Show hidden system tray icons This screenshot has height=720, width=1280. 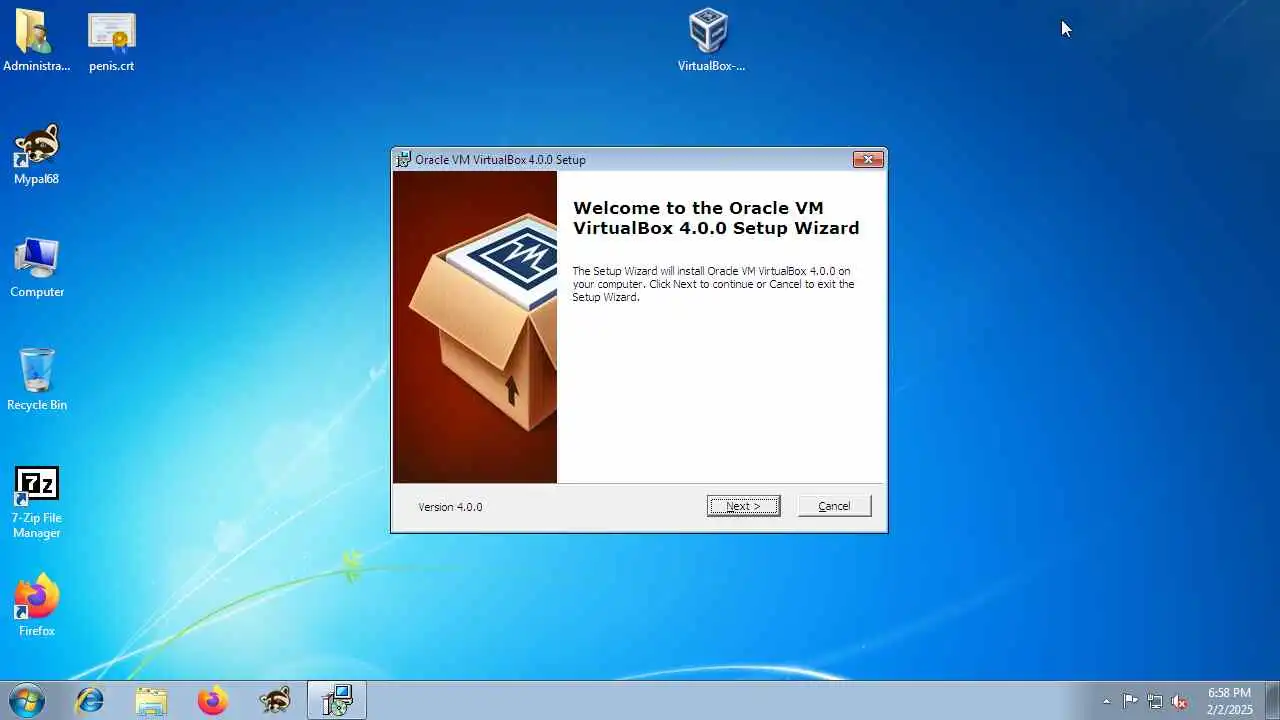coord(1106,701)
